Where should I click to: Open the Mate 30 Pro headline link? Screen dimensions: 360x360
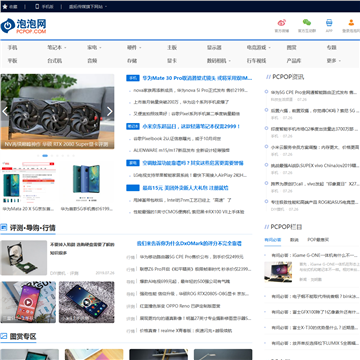click(197, 78)
